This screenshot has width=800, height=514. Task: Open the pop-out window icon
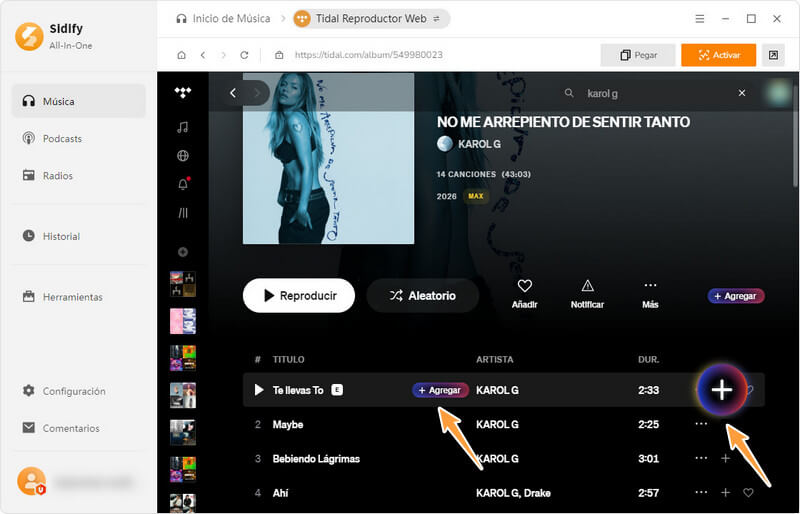pos(773,55)
